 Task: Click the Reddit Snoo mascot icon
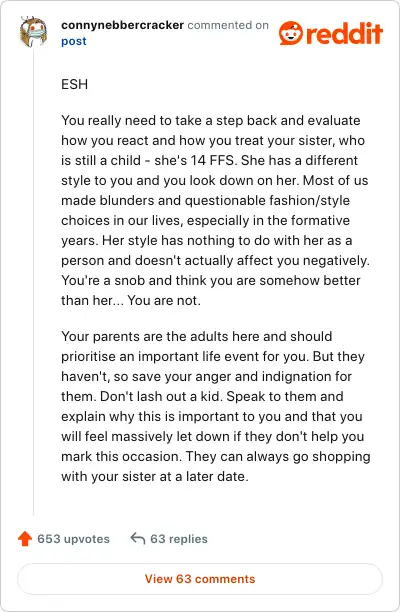coord(291,33)
